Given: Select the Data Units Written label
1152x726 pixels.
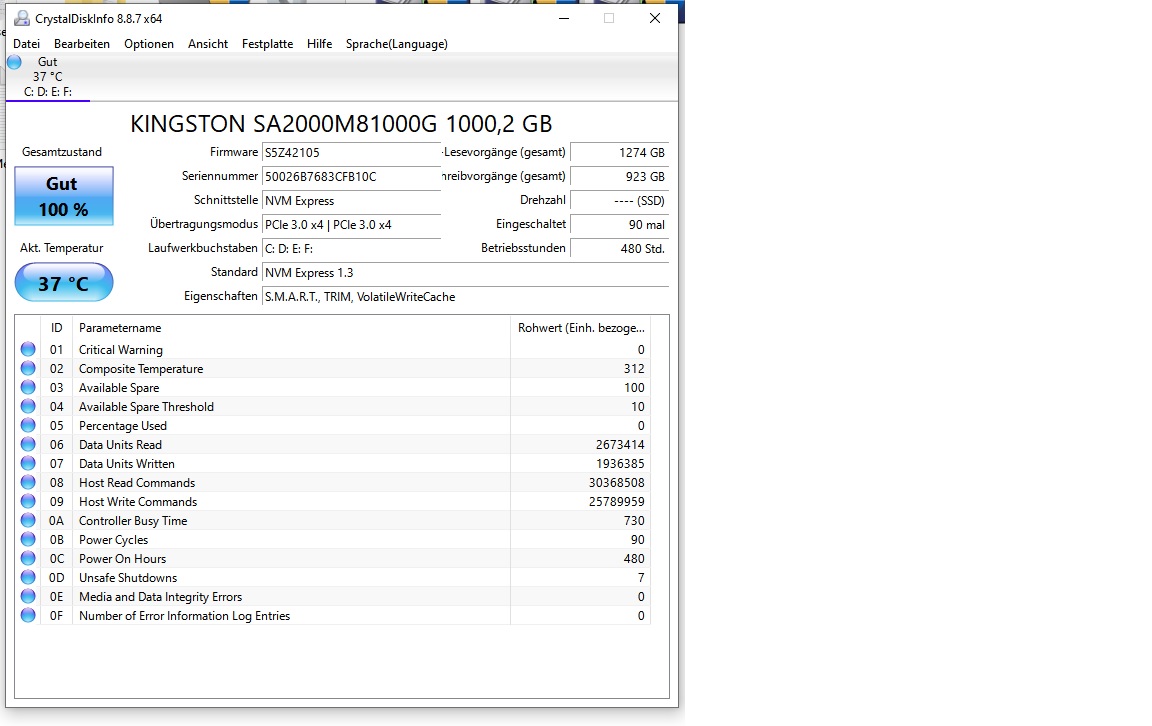Looking at the screenshot, I should pos(126,464).
